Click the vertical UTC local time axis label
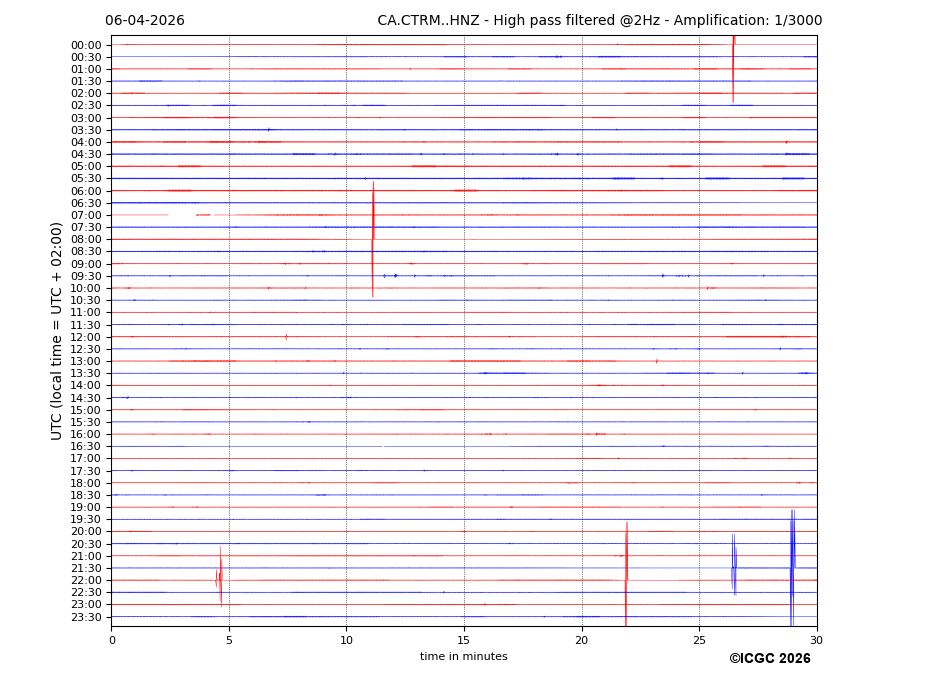Screen dimensions: 927x696 57,331
